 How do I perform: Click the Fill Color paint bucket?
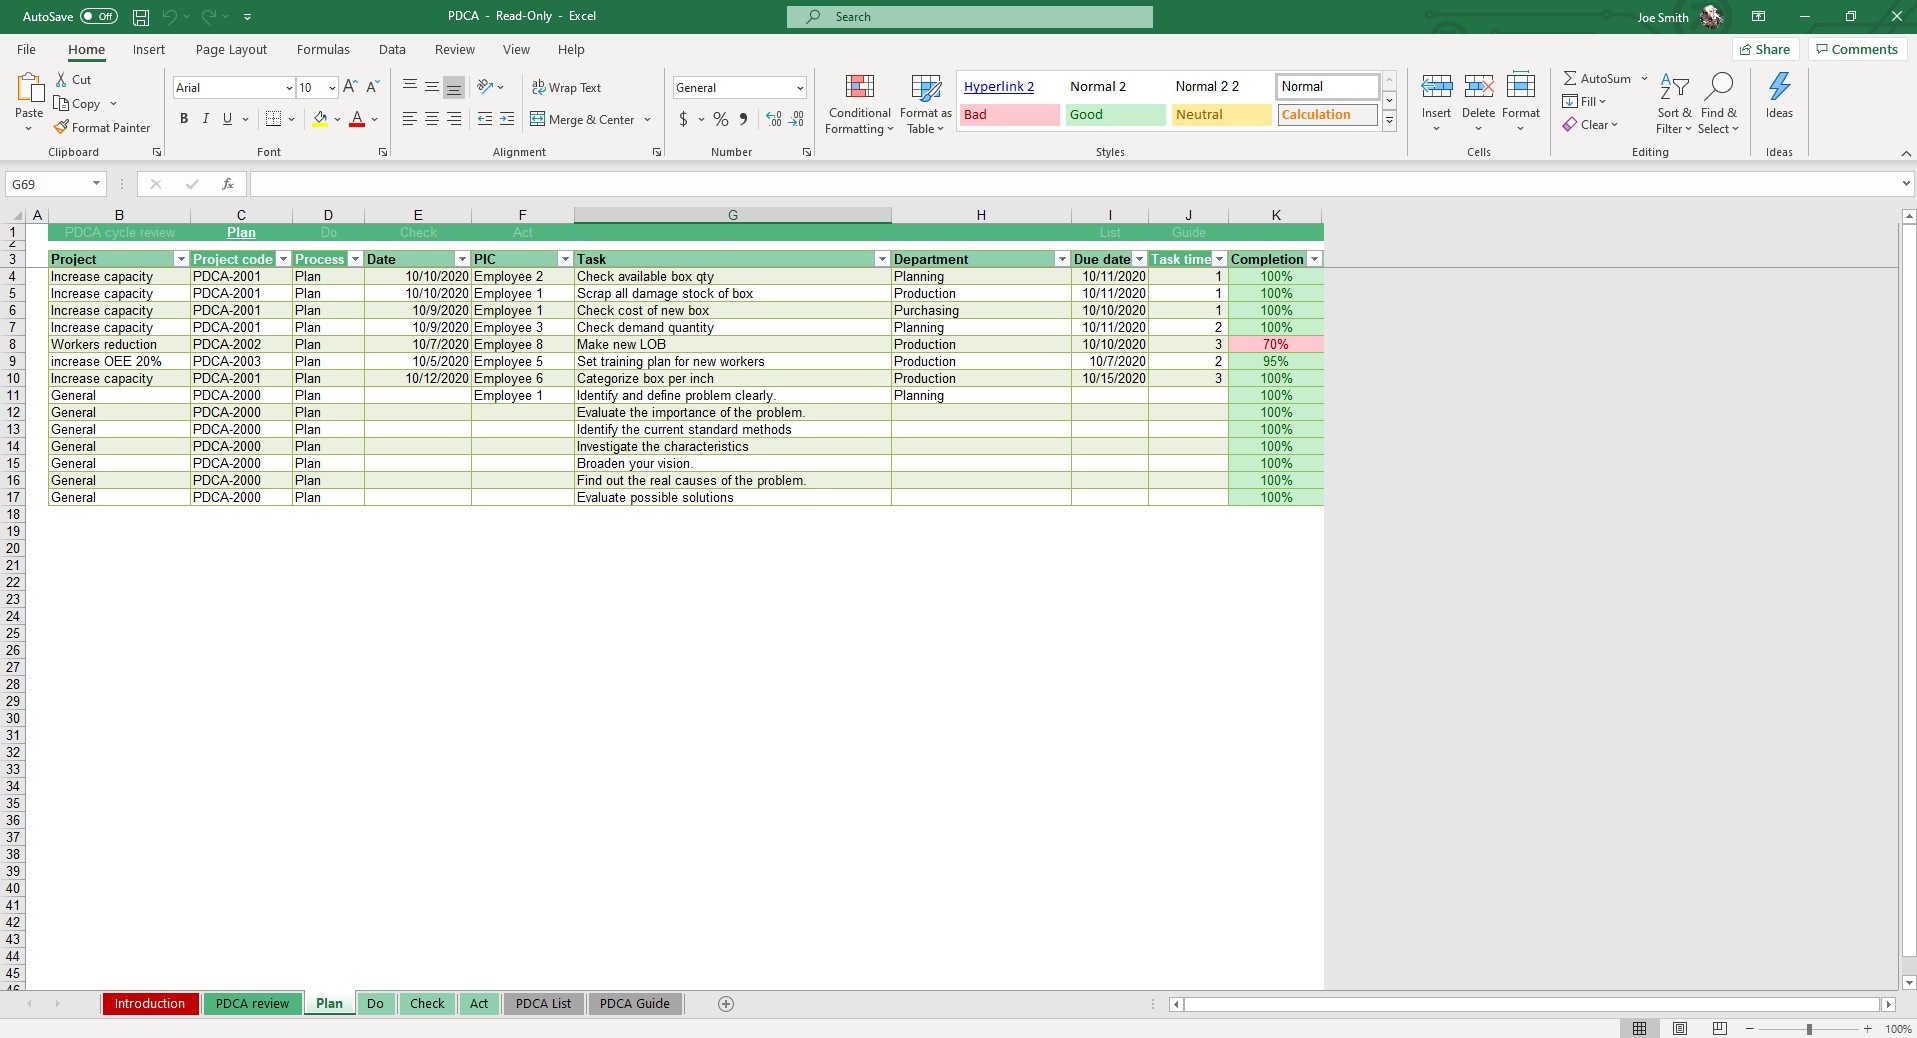pos(320,119)
